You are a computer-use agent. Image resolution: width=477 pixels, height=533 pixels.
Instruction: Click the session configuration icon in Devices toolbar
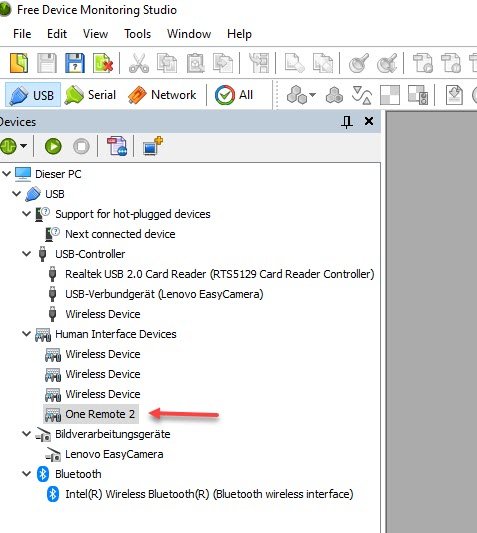[x=117, y=146]
